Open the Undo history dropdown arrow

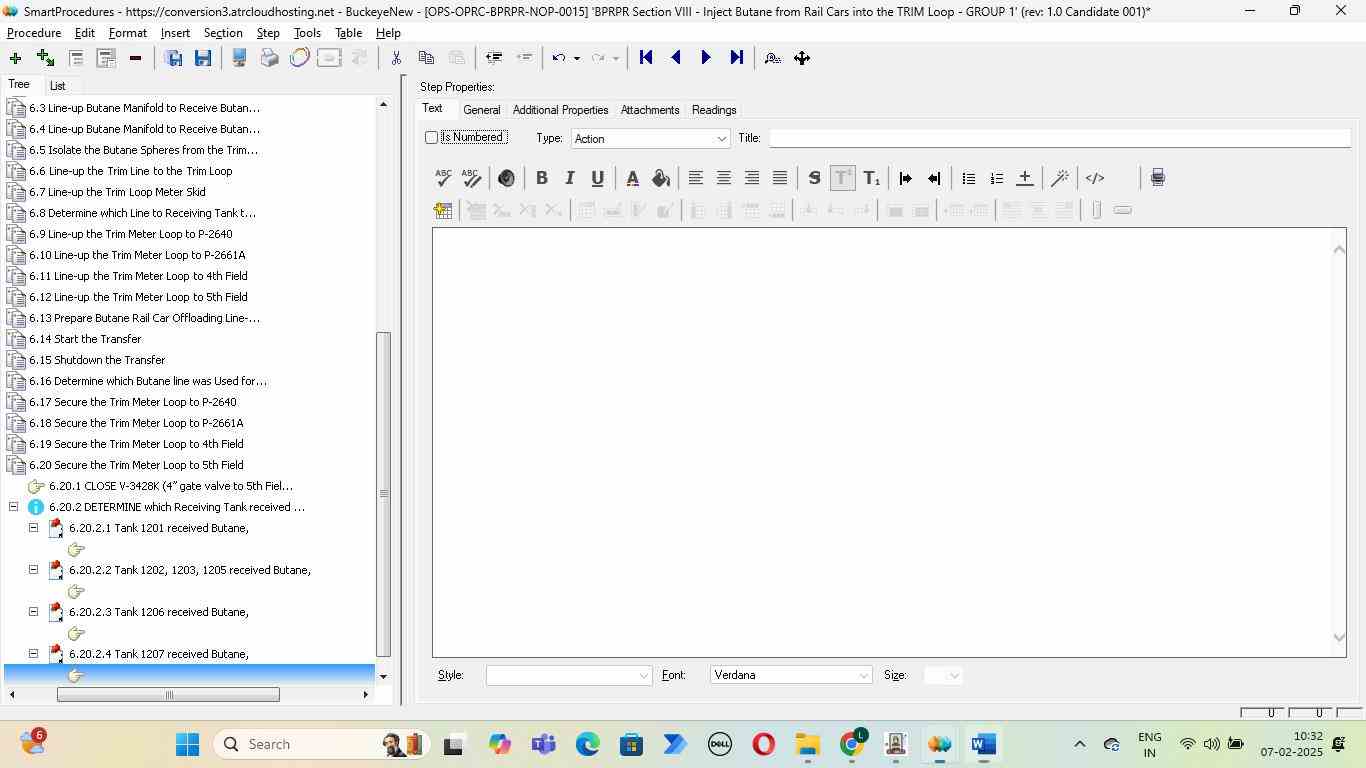577,58
